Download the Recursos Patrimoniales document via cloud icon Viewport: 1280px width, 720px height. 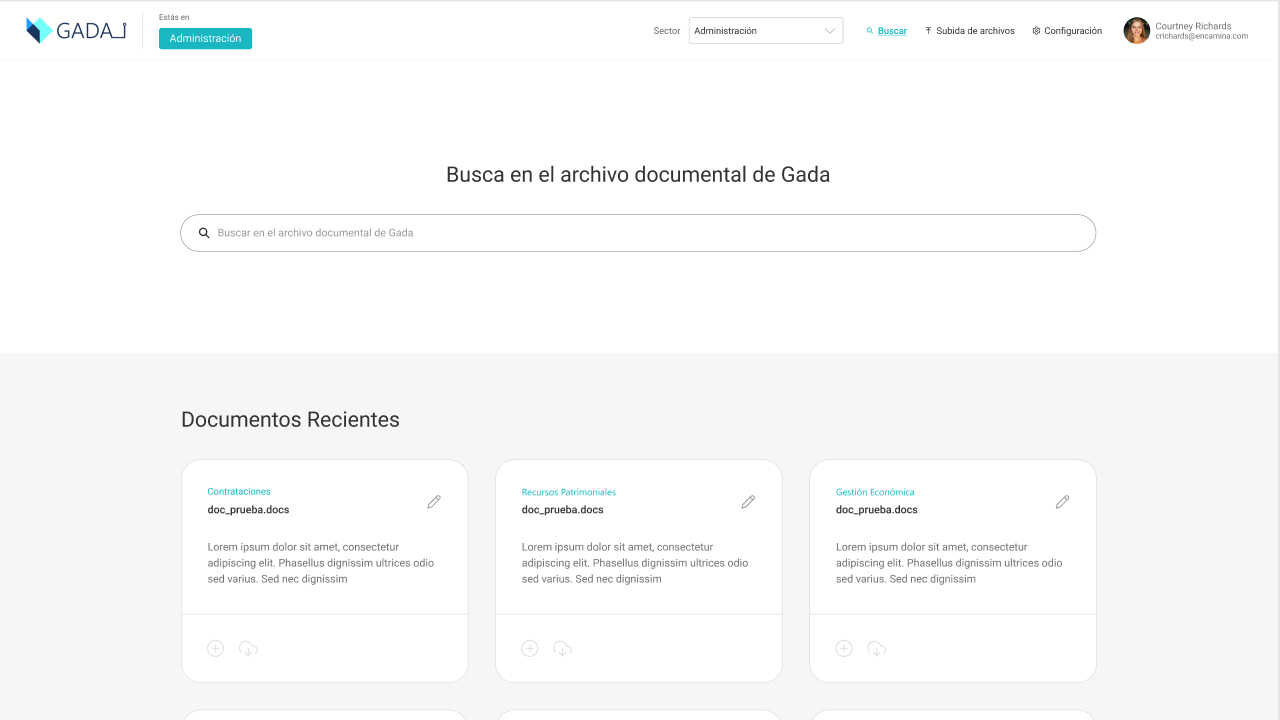pos(562,648)
